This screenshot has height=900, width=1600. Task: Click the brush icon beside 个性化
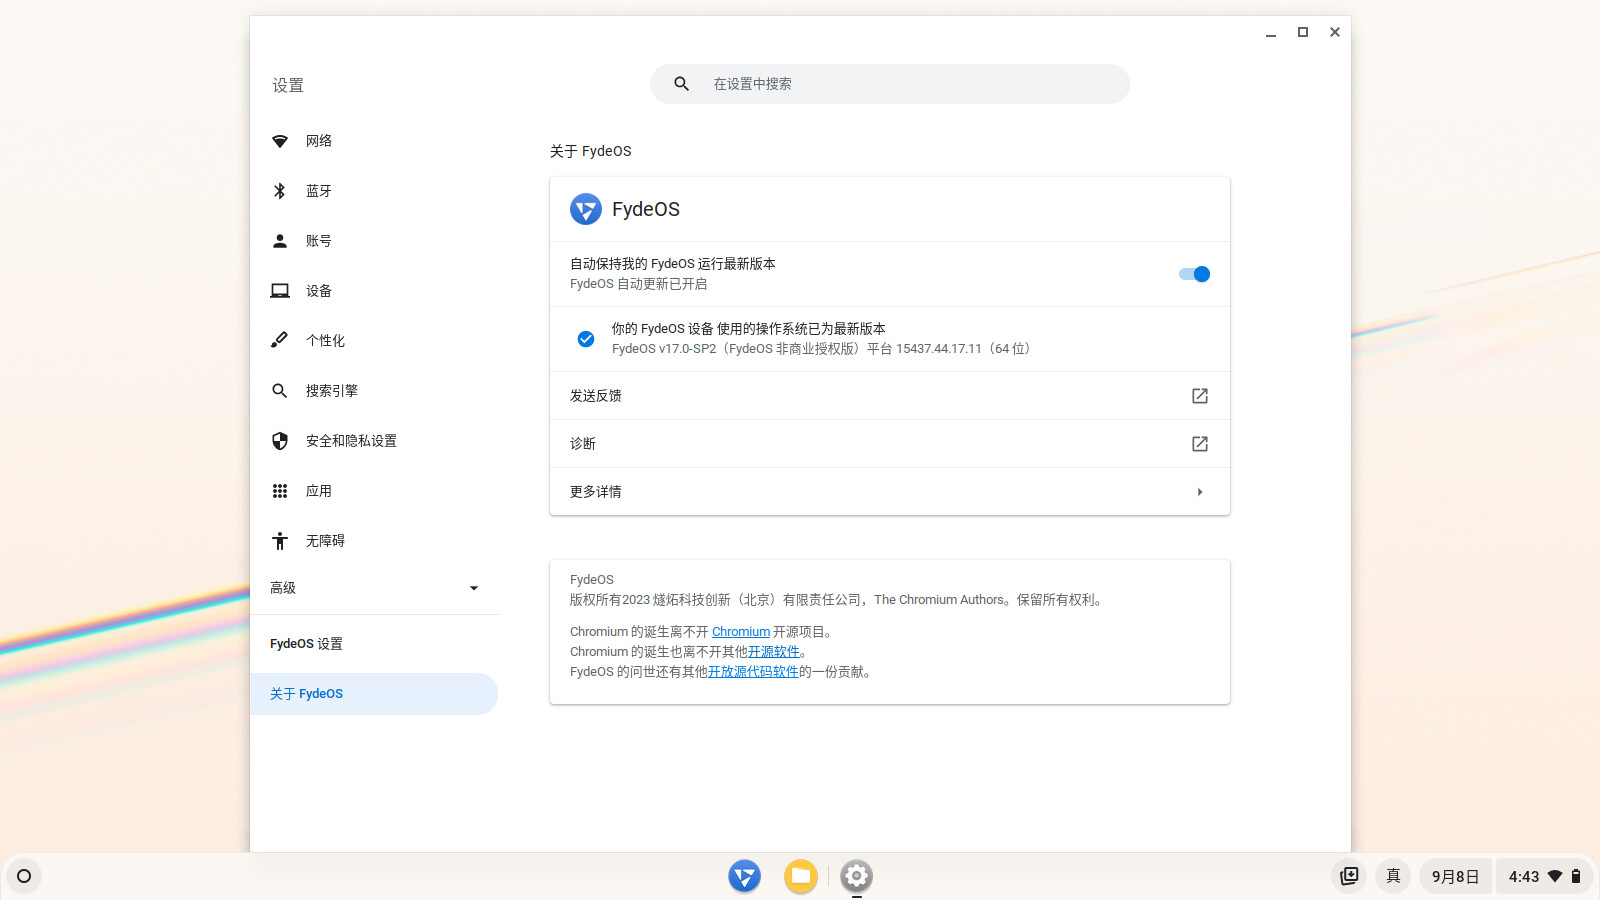280,341
